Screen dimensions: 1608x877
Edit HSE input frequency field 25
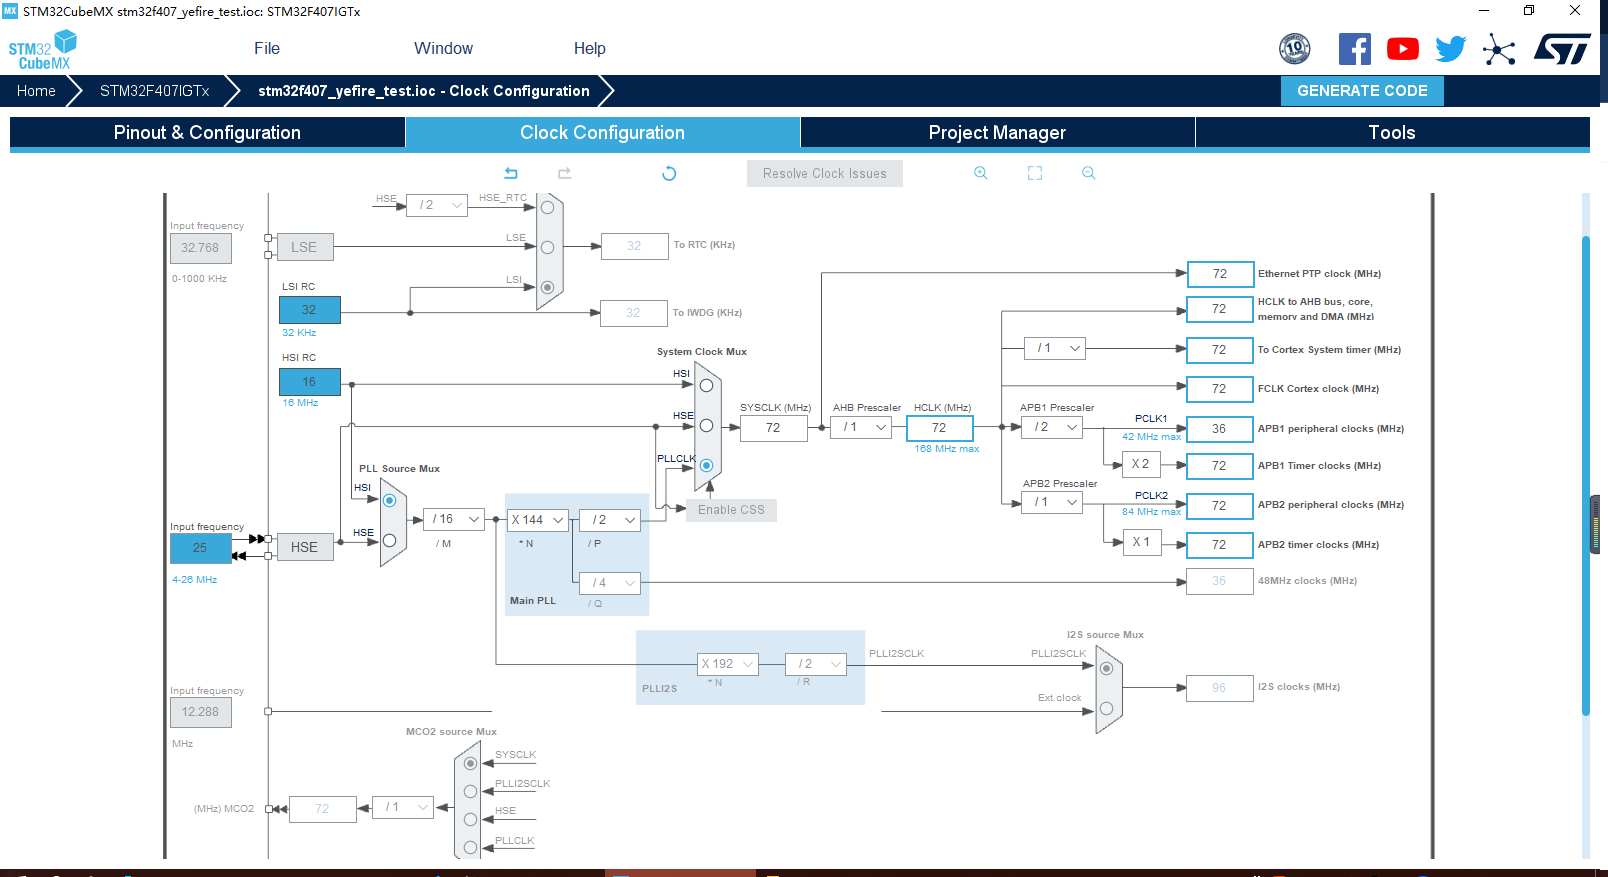200,548
